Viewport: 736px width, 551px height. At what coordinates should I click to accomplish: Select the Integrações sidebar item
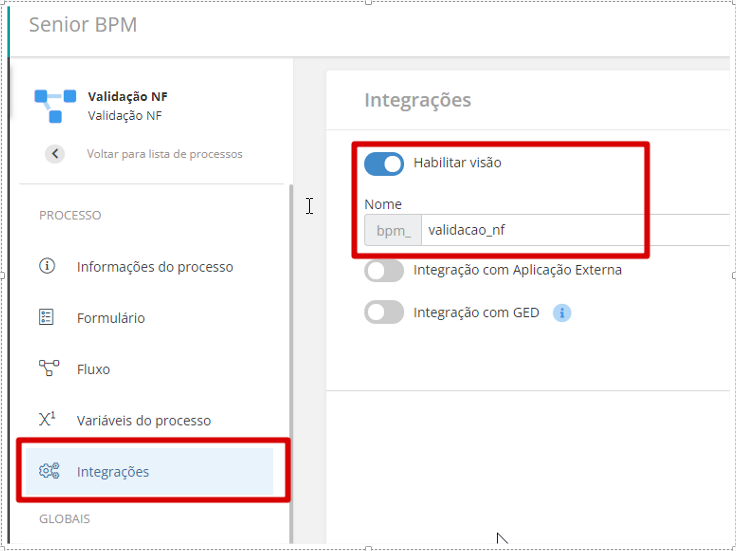point(113,472)
